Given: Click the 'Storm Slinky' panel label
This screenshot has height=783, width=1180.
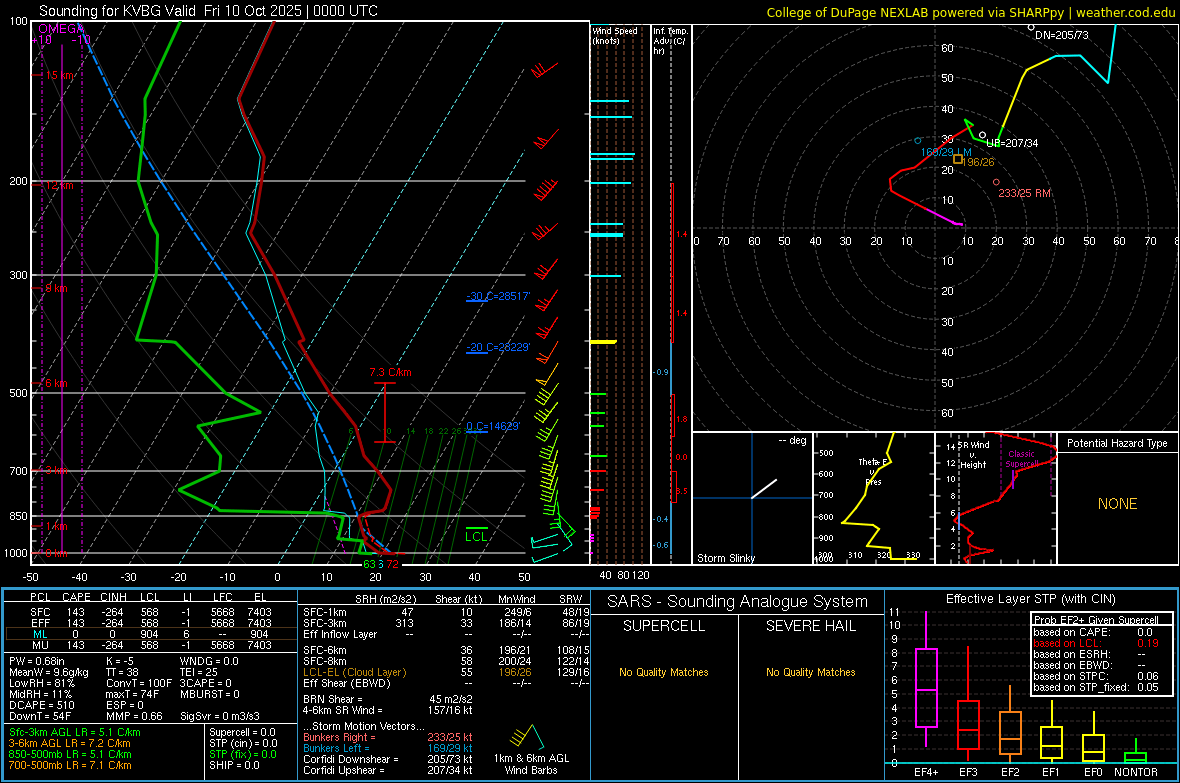Looking at the screenshot, I should coord(726,558).
